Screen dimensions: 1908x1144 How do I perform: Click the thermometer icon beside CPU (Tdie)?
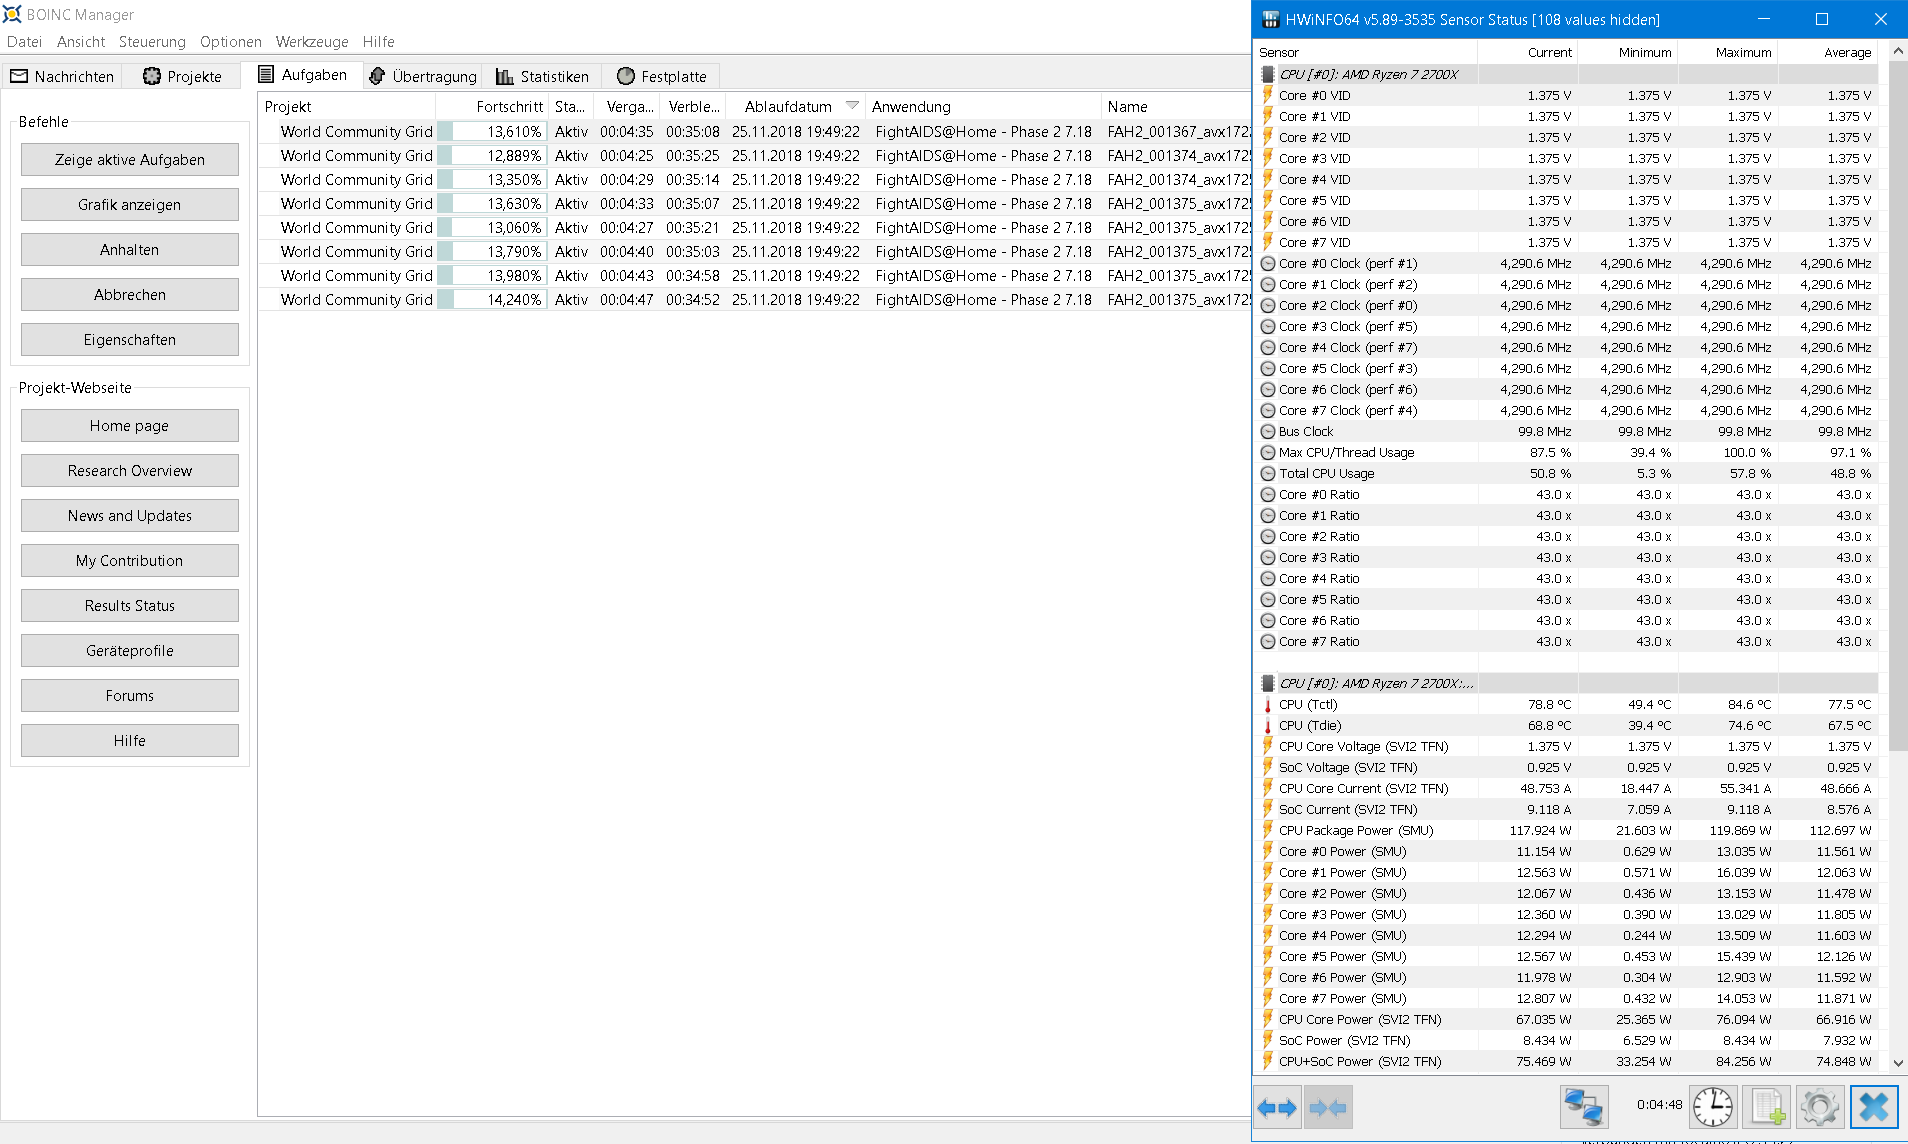(x=1268, y=726)
